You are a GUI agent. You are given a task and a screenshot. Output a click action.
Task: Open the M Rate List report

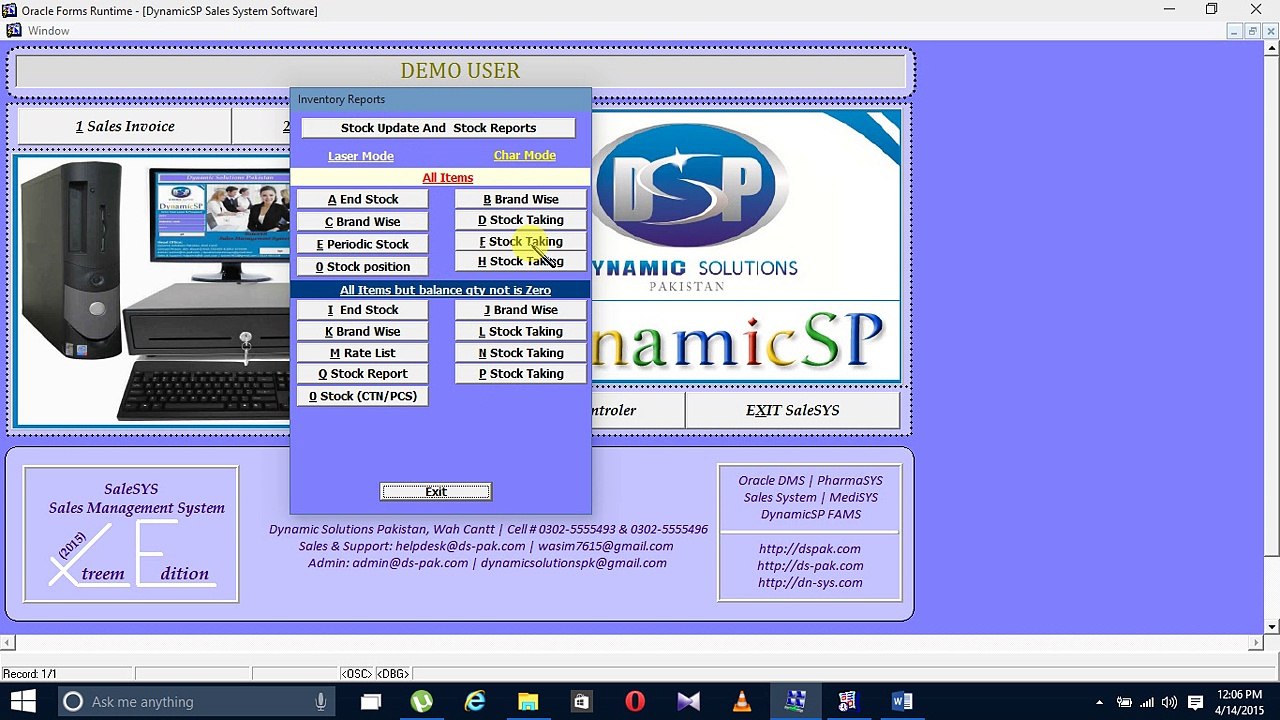(363, 353)
